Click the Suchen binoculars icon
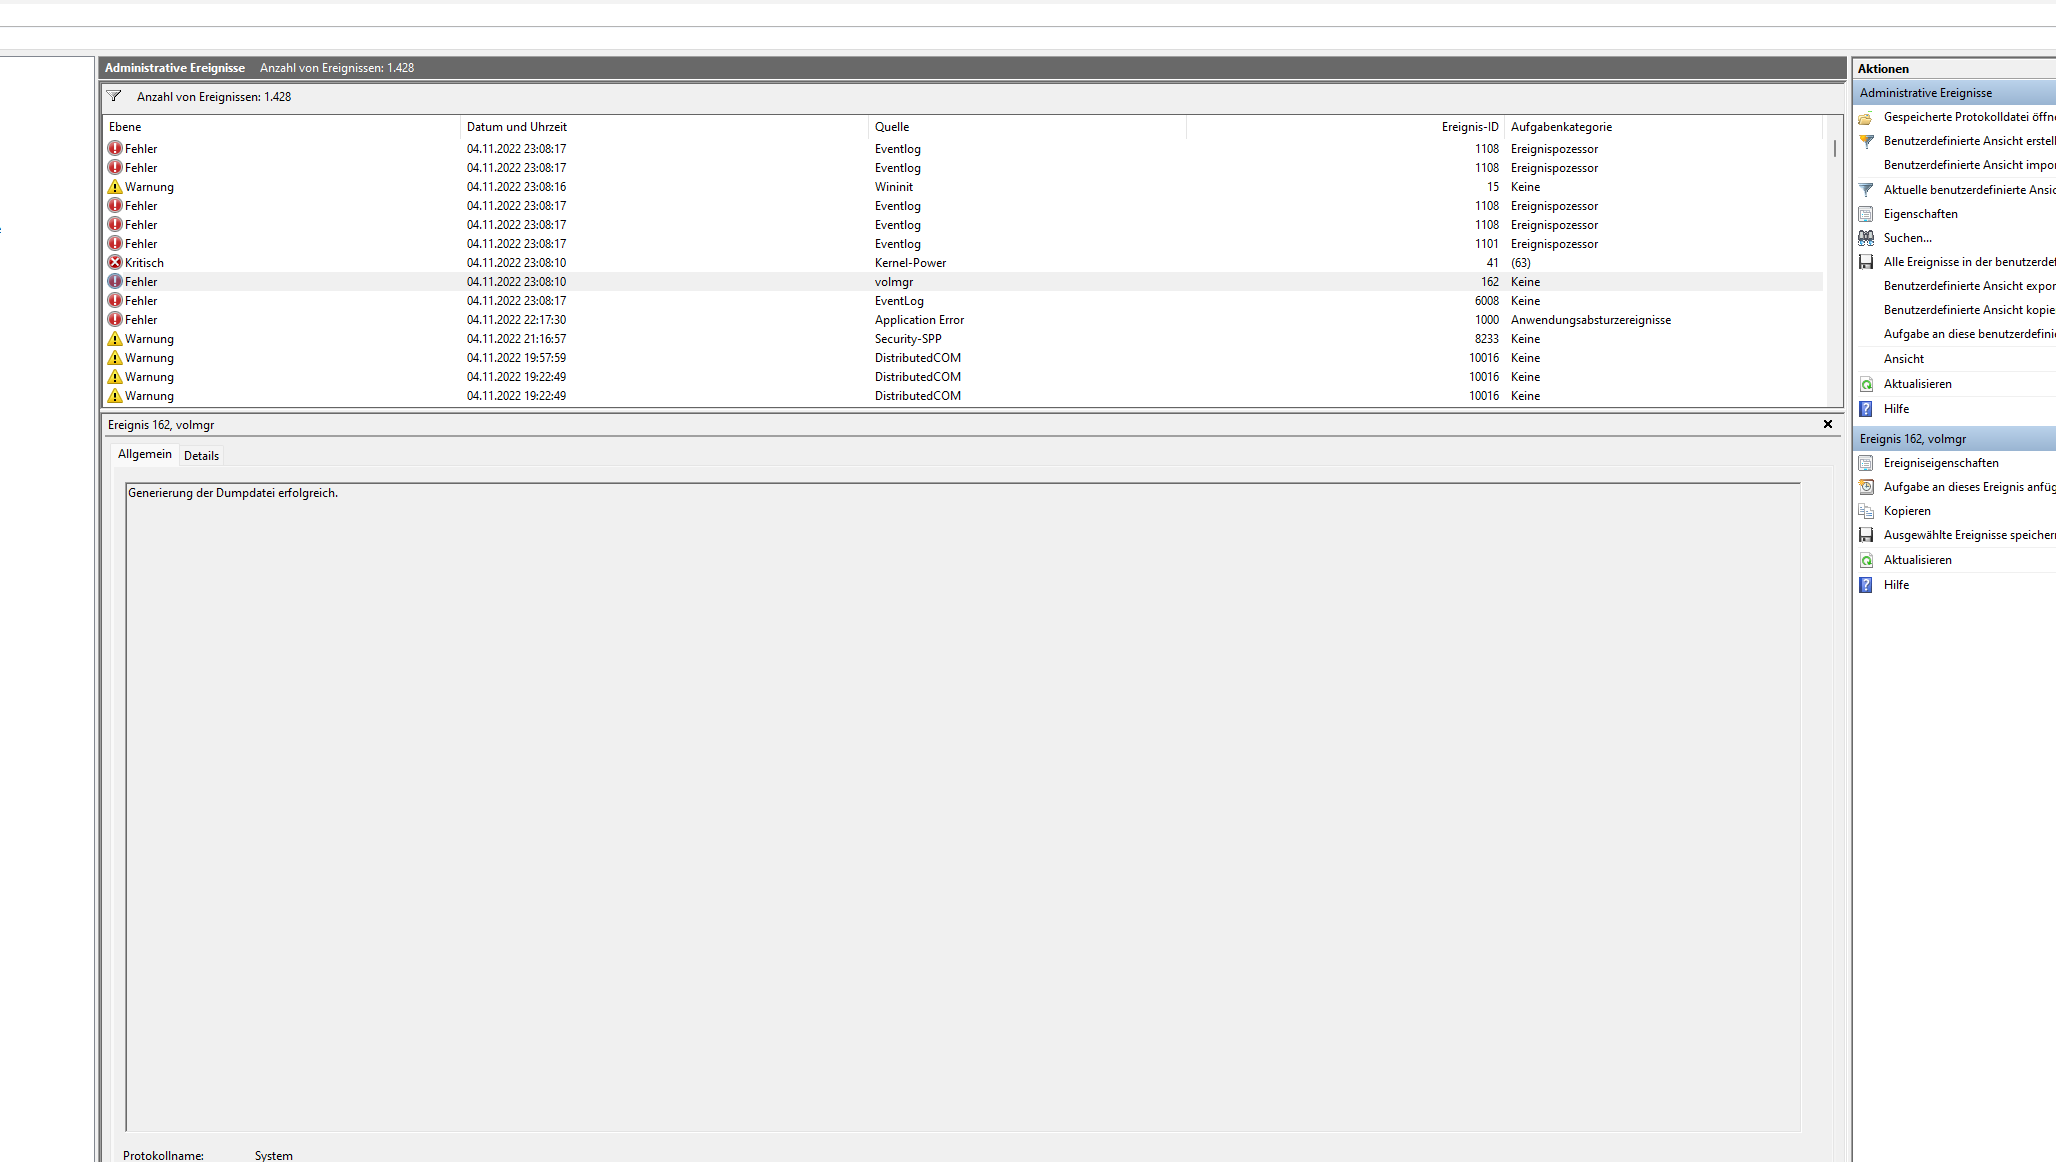Image resolution: width=2056 pixels, height=1162 pixels. coord(1865,238)
